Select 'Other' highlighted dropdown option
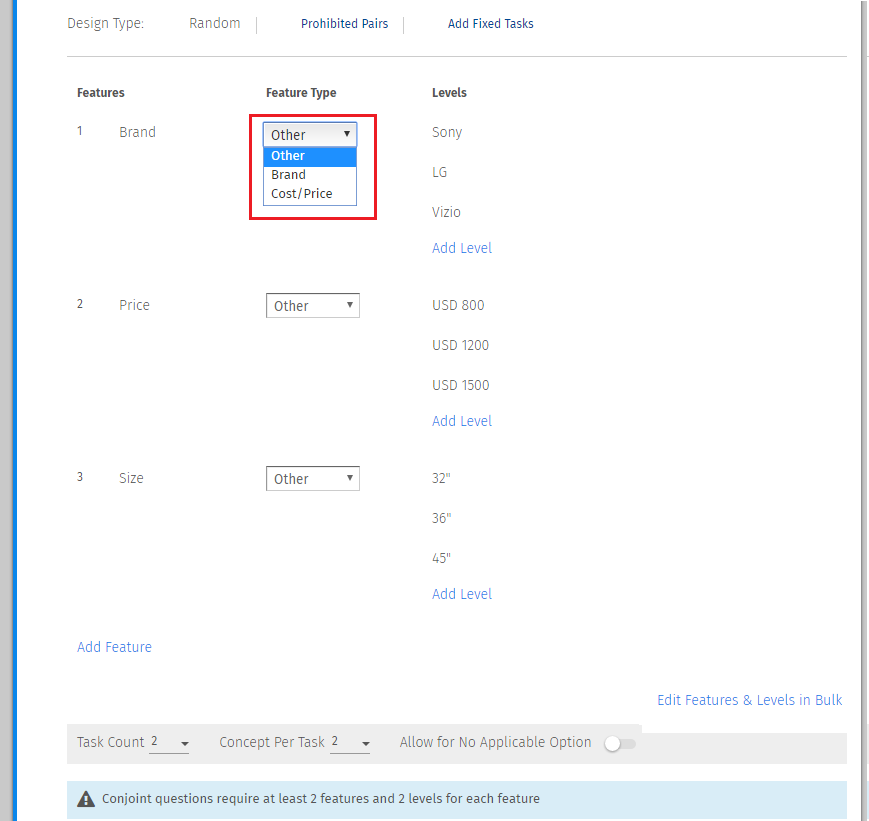 pyautogui.click(x=288, y=156)
